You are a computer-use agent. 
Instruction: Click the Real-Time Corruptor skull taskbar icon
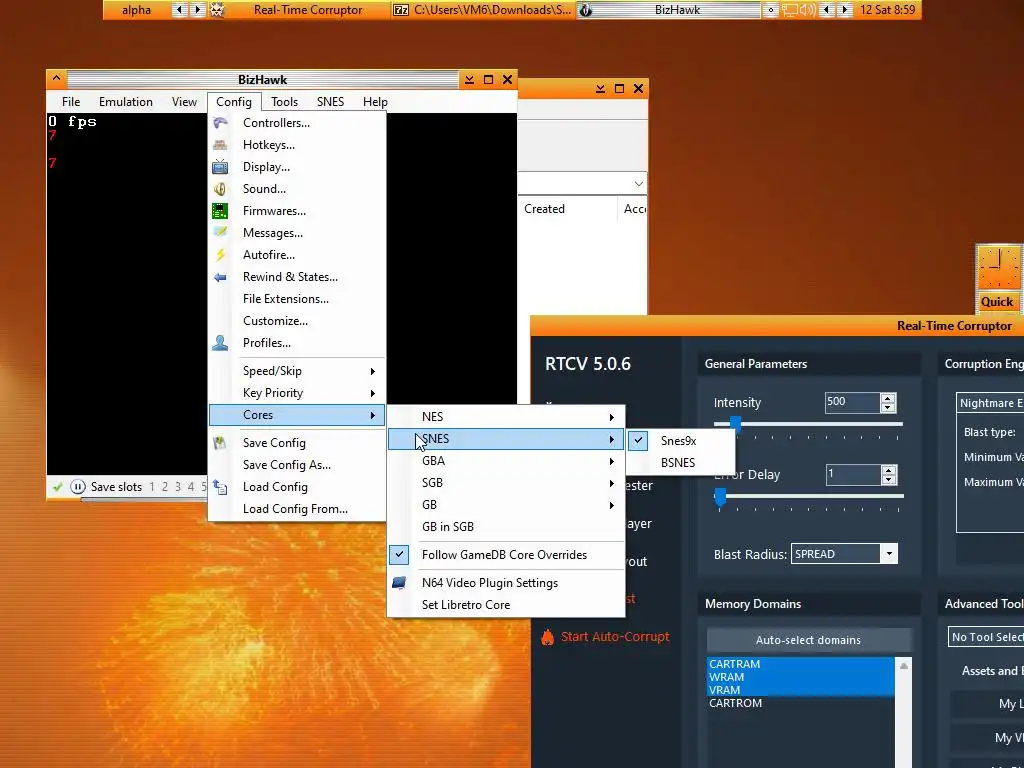(217, 10)
